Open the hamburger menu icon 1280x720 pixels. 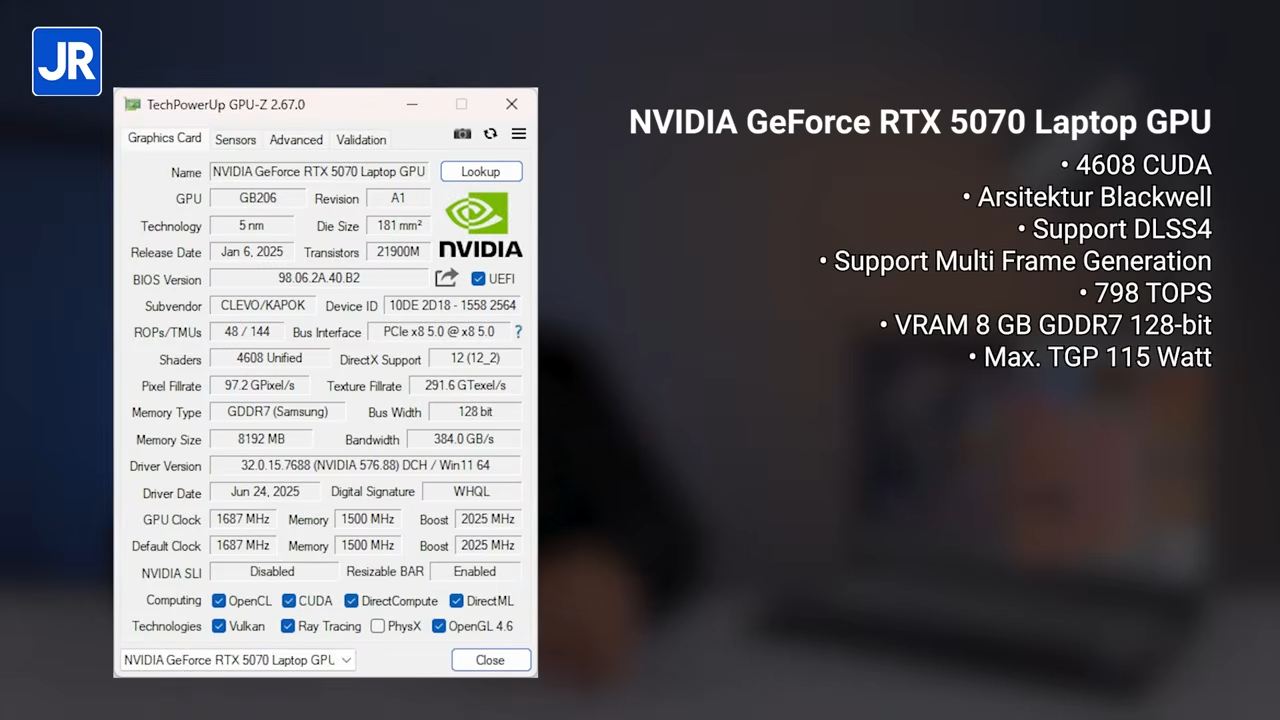pyautogui.click(x=518, y=134)
